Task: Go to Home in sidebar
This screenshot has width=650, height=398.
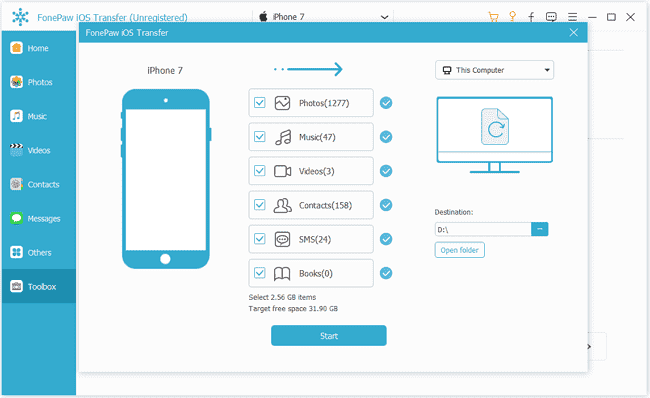Action: point(39,48)
